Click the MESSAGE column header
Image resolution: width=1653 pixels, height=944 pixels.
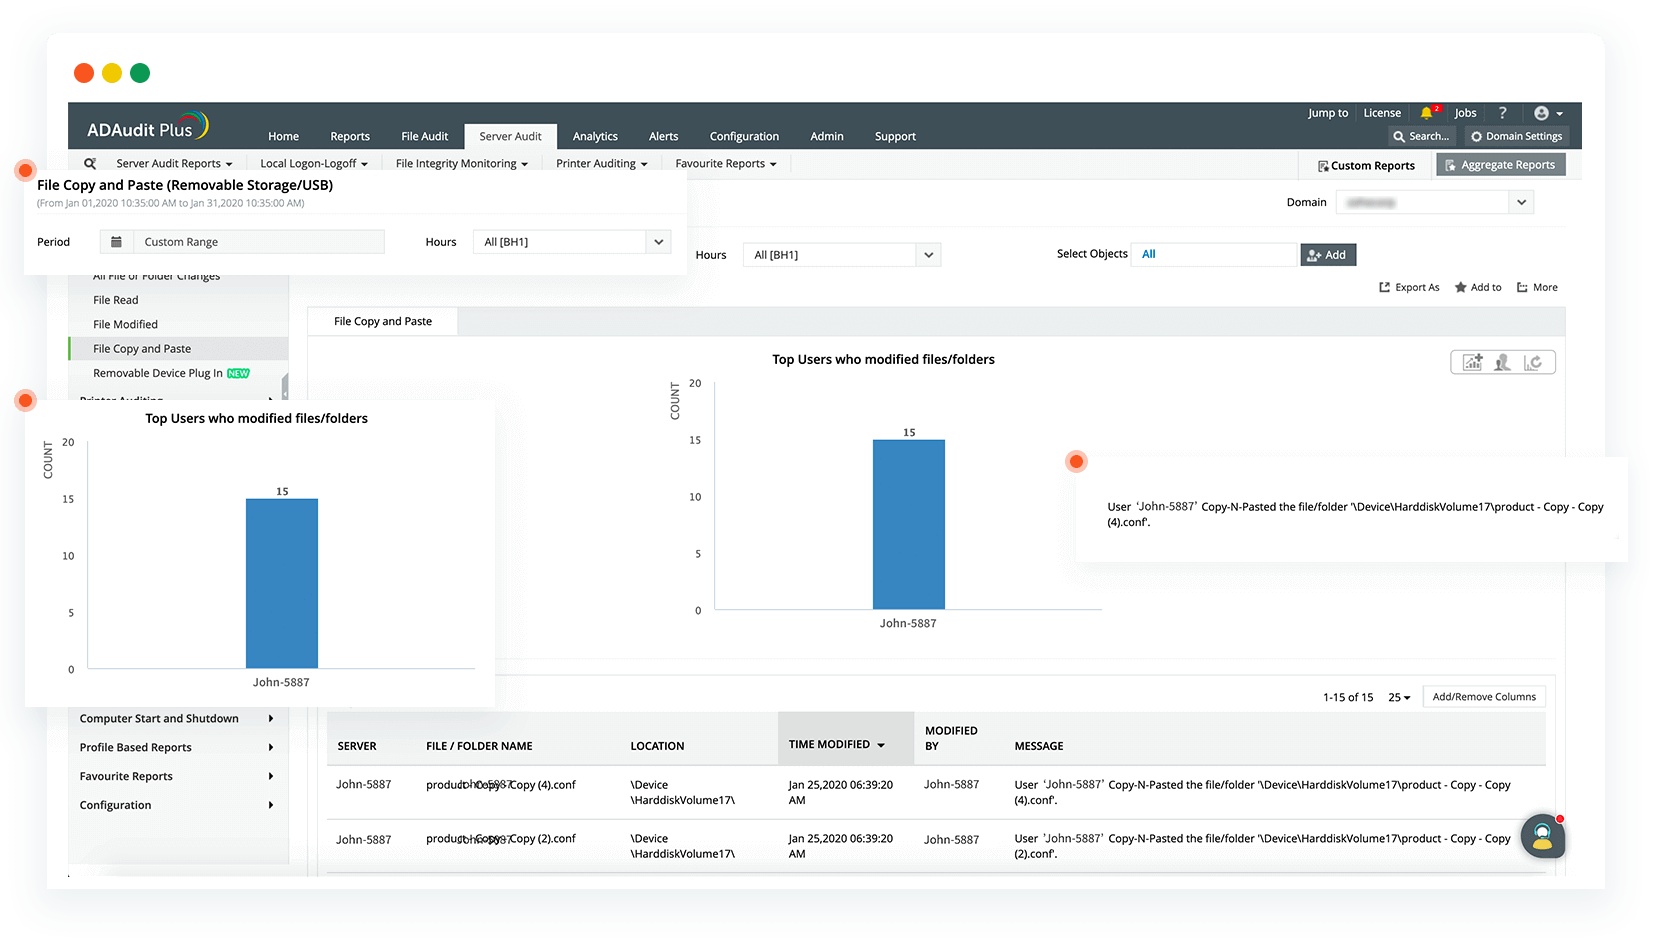[x=1039, y=746]
